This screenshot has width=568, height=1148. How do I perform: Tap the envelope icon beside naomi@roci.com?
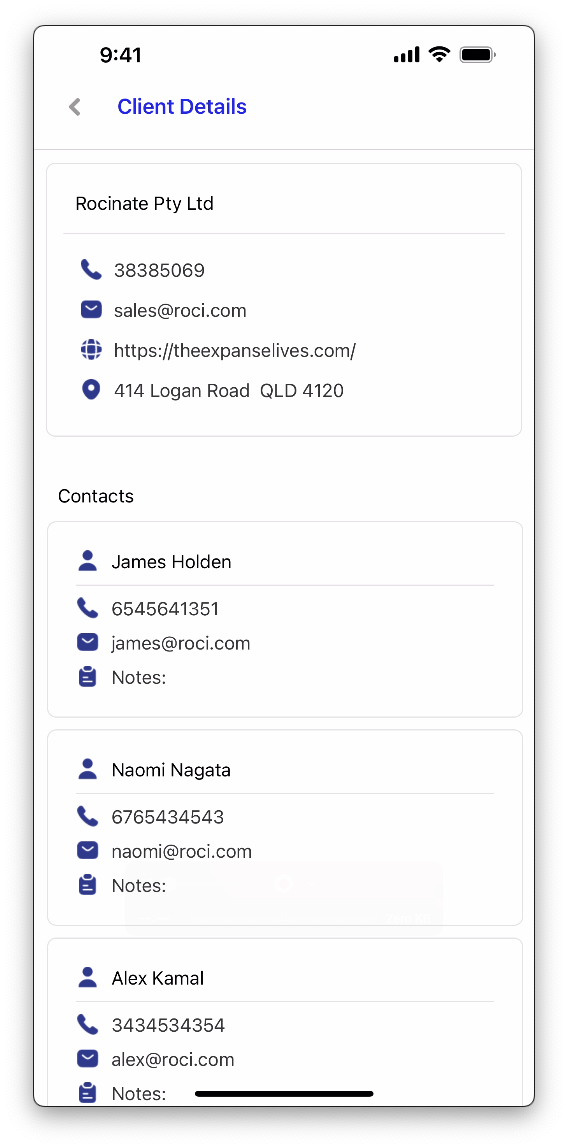(87, 851)
